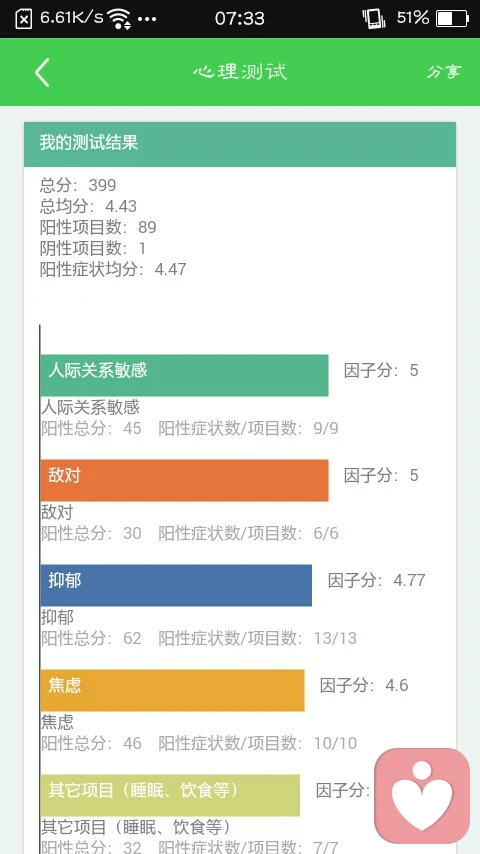Tap the vibrate mode status icon
Image resolution: width=480 pixels, height=854 pixels.
coord(374,19)
